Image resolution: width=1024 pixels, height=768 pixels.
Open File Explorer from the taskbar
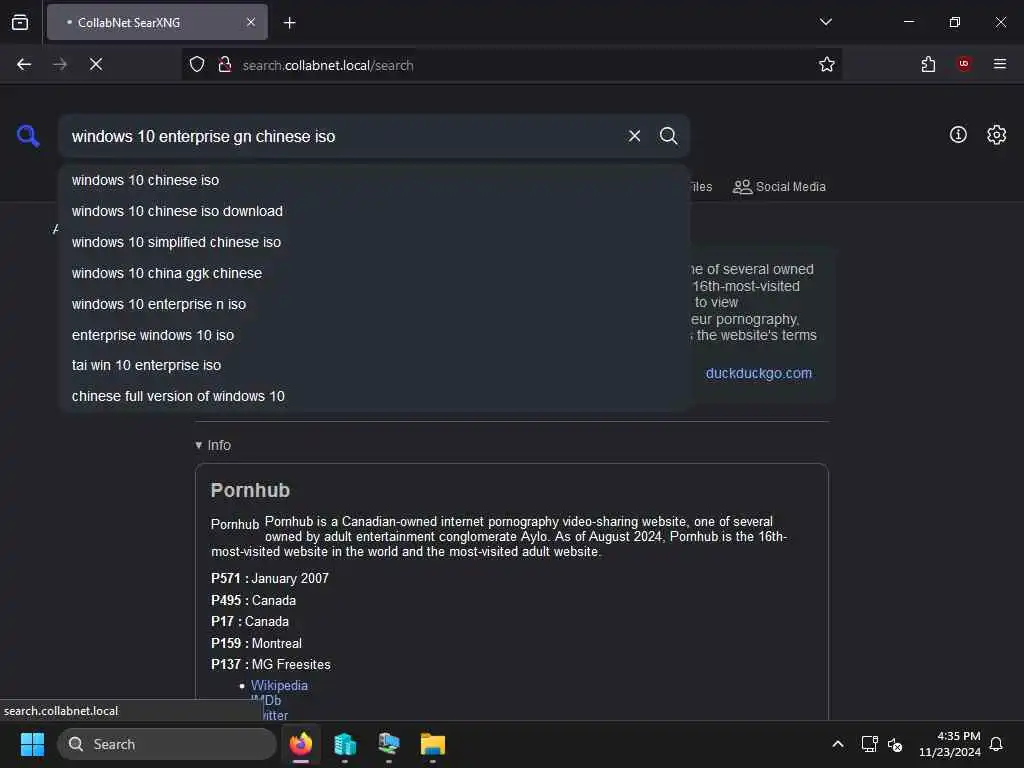[432, 744]
